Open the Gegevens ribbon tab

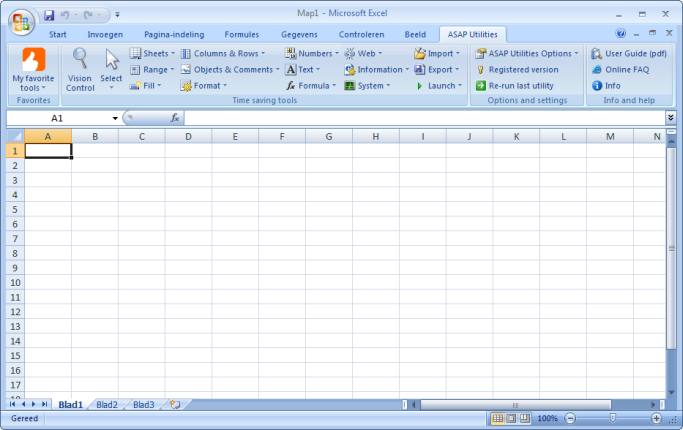[x=299, y=34]
